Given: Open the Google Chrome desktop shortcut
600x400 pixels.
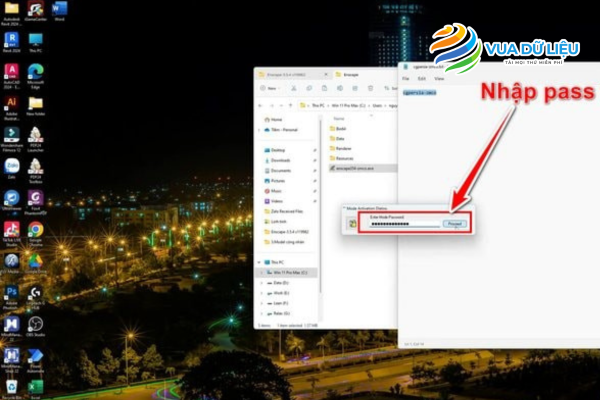Looking at the screenshot, I should 36,229.
